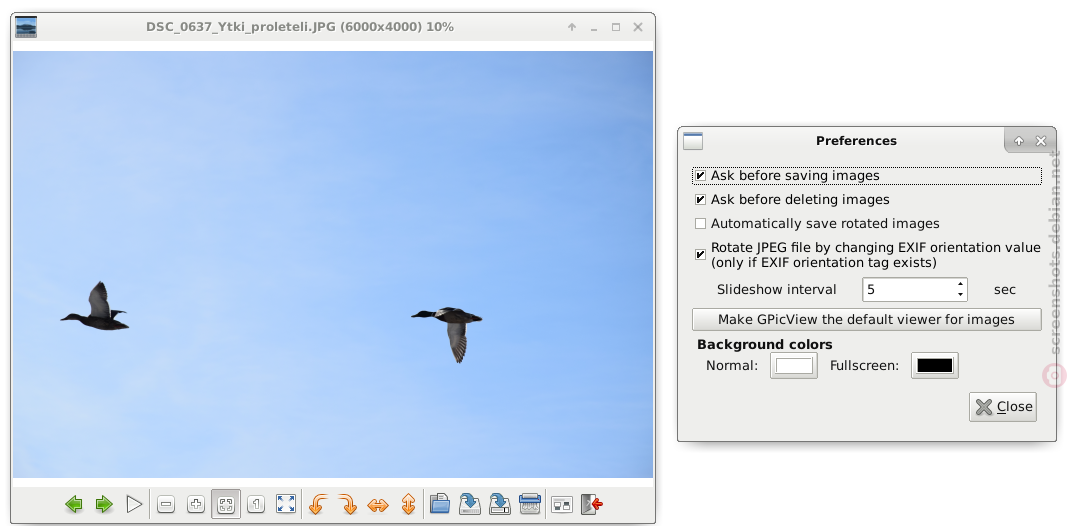Uncheck Ask before saving images
The width and height of the screenshot is (1067, 526).
pos(700,176)
